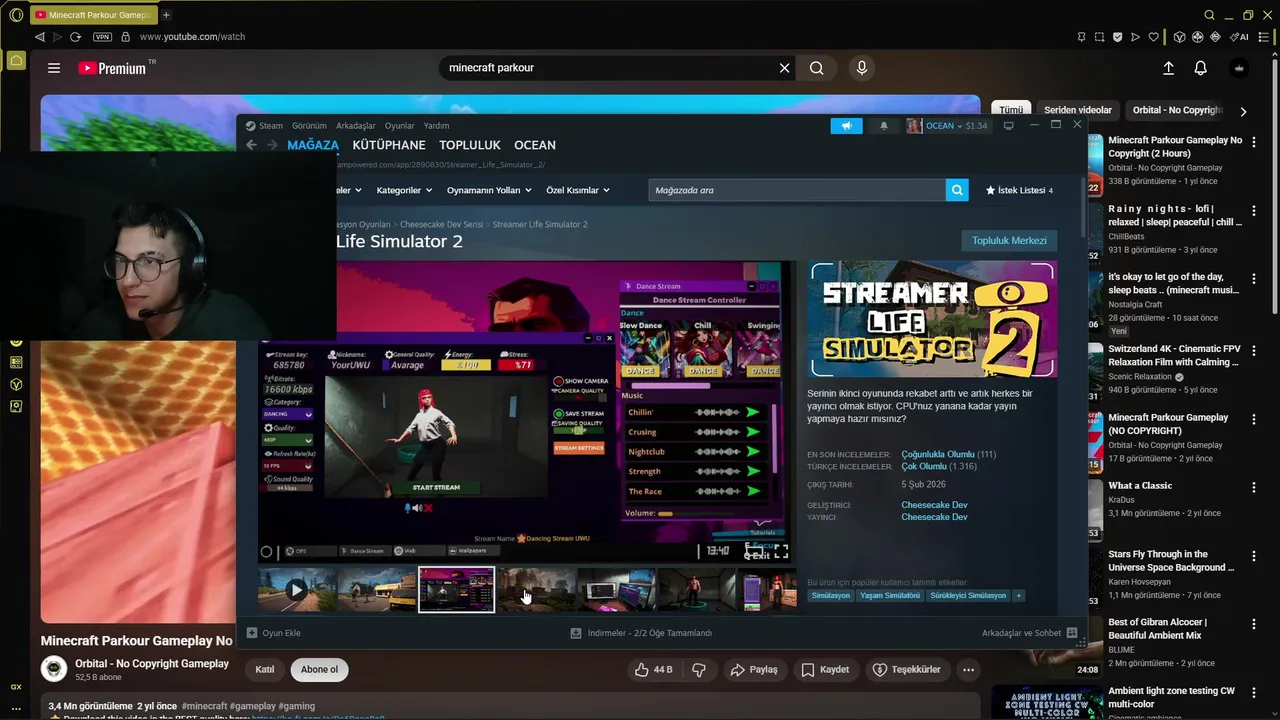Open İstek Listesi wishlist link
This screenshot has height=720, width=1280.
coord(1019,190)
